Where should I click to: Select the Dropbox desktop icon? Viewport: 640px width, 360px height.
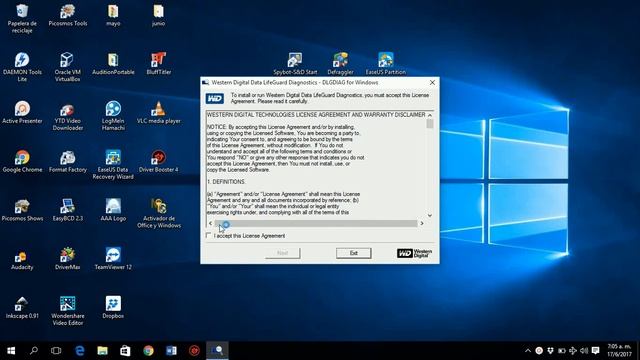(113, 308)
